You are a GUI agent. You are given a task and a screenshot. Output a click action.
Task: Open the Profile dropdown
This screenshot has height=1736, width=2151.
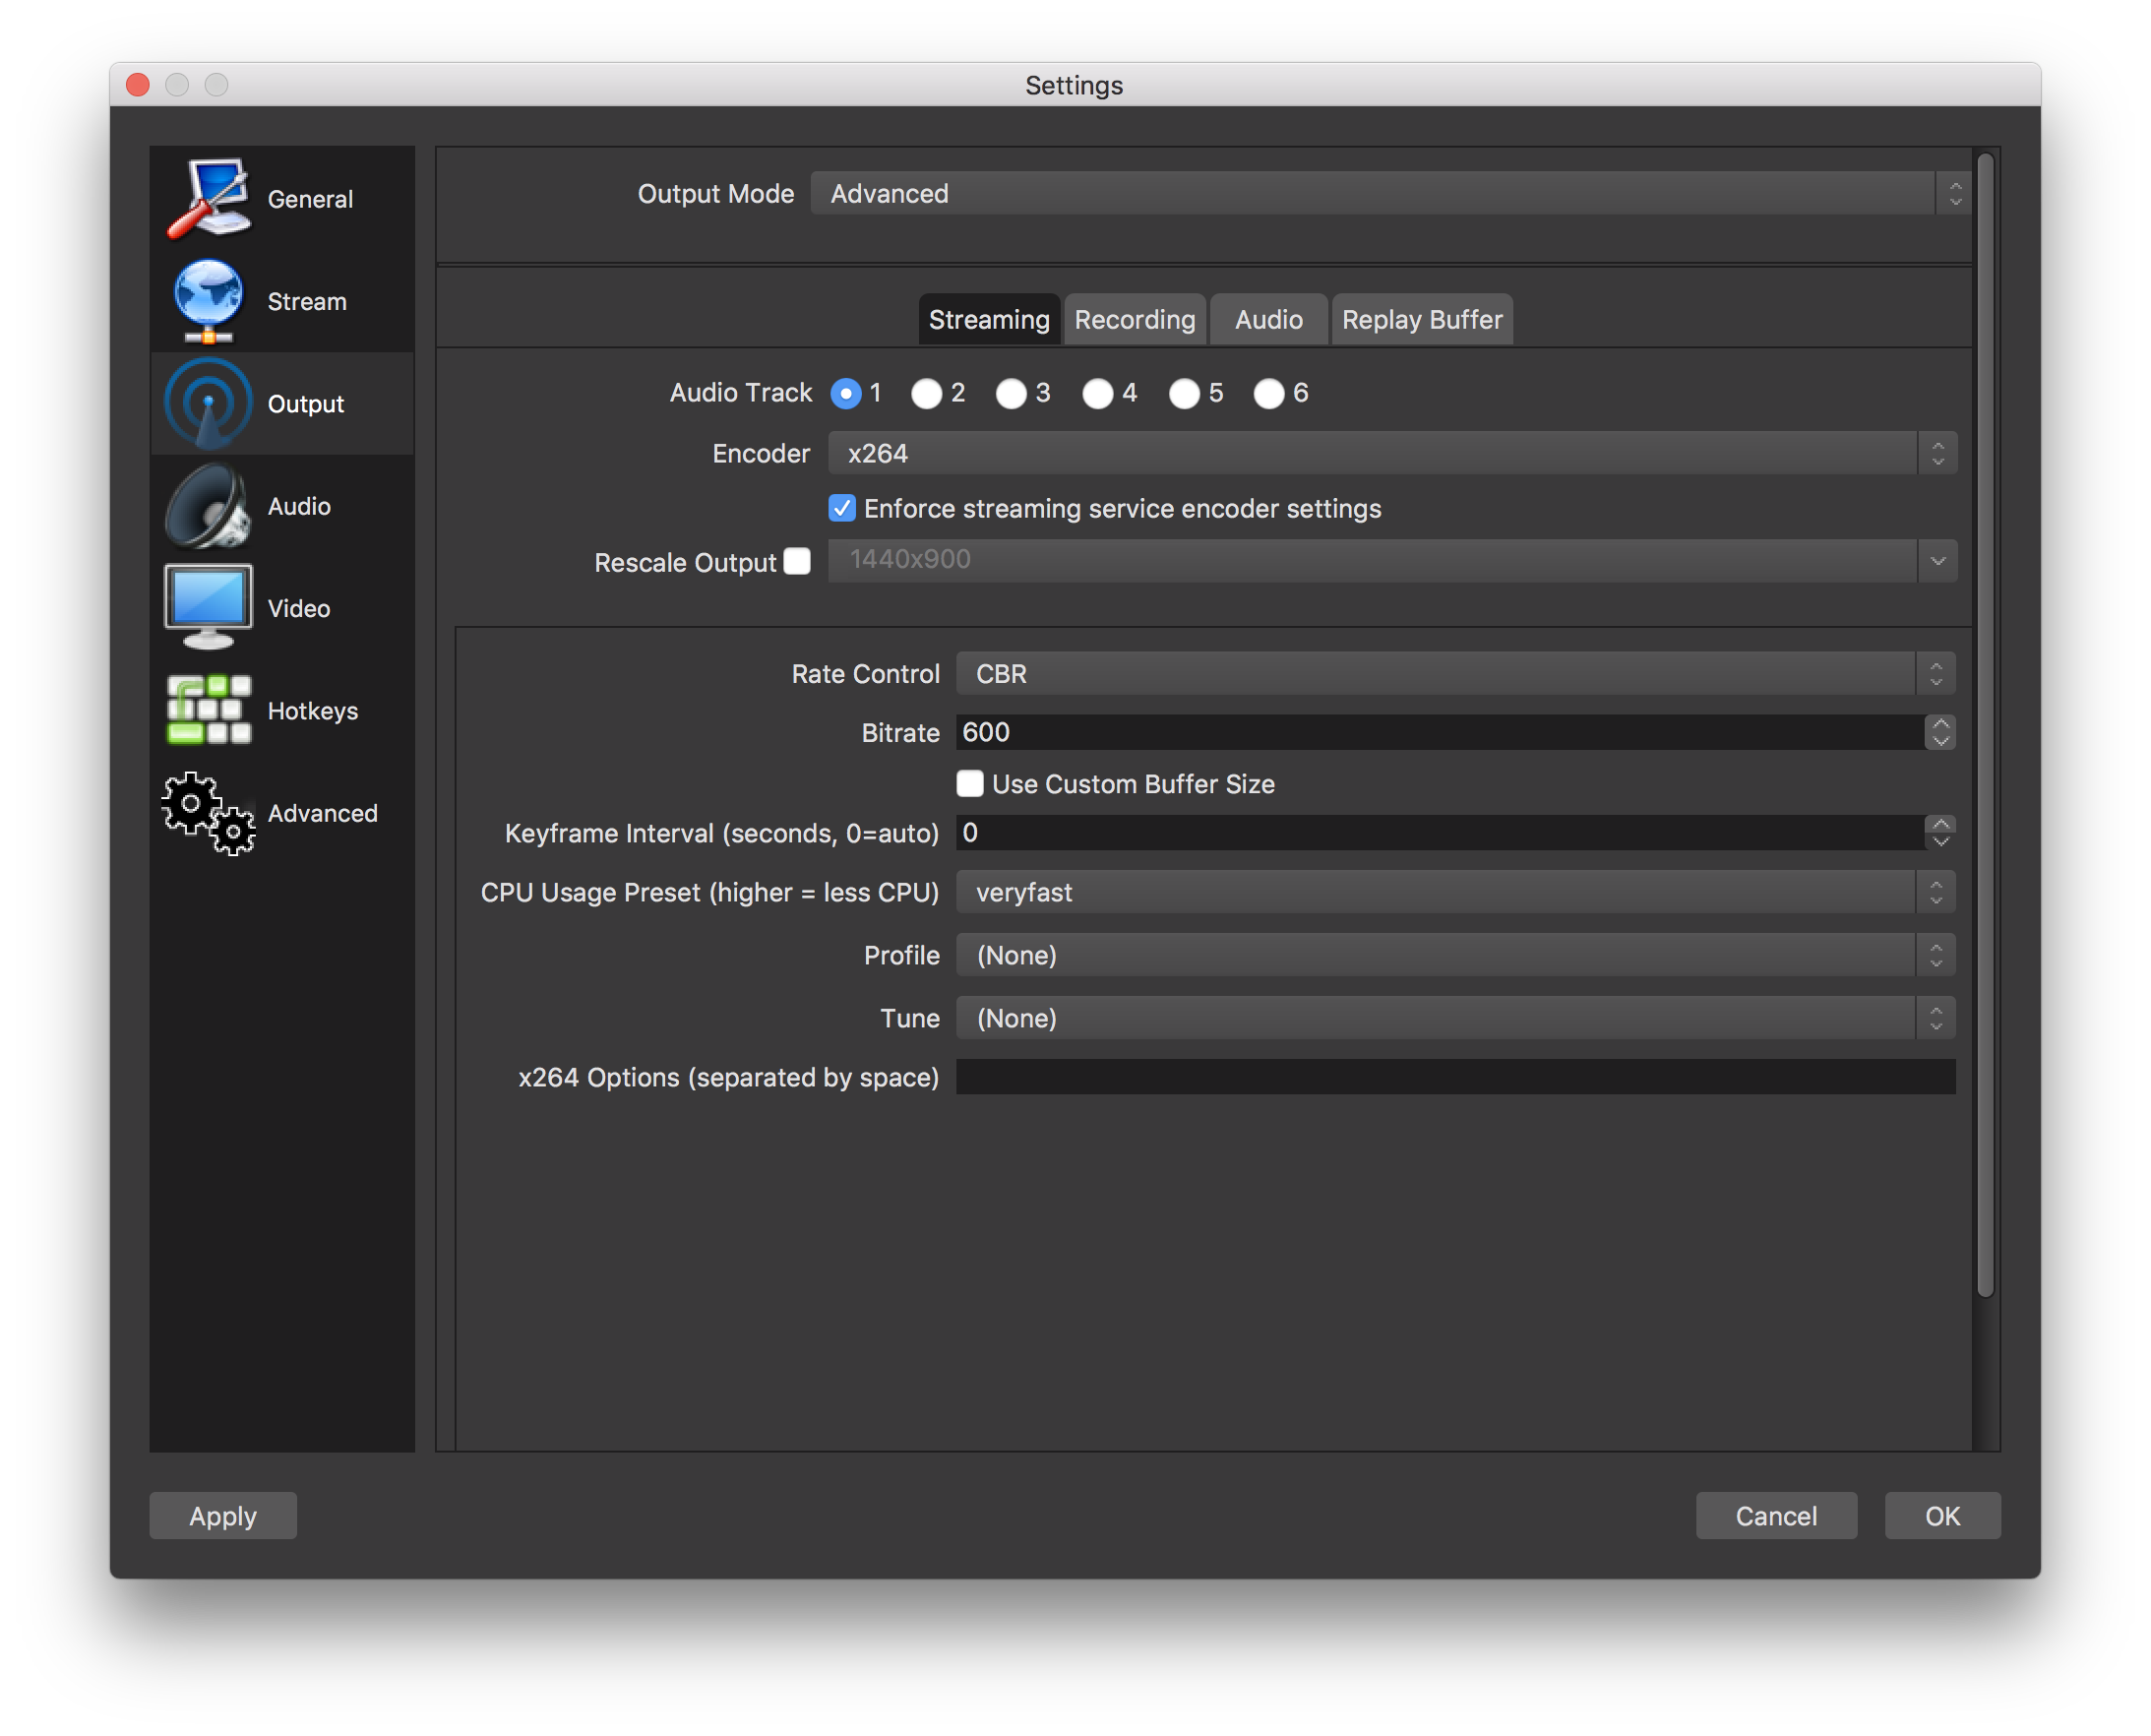(1455, 954)
